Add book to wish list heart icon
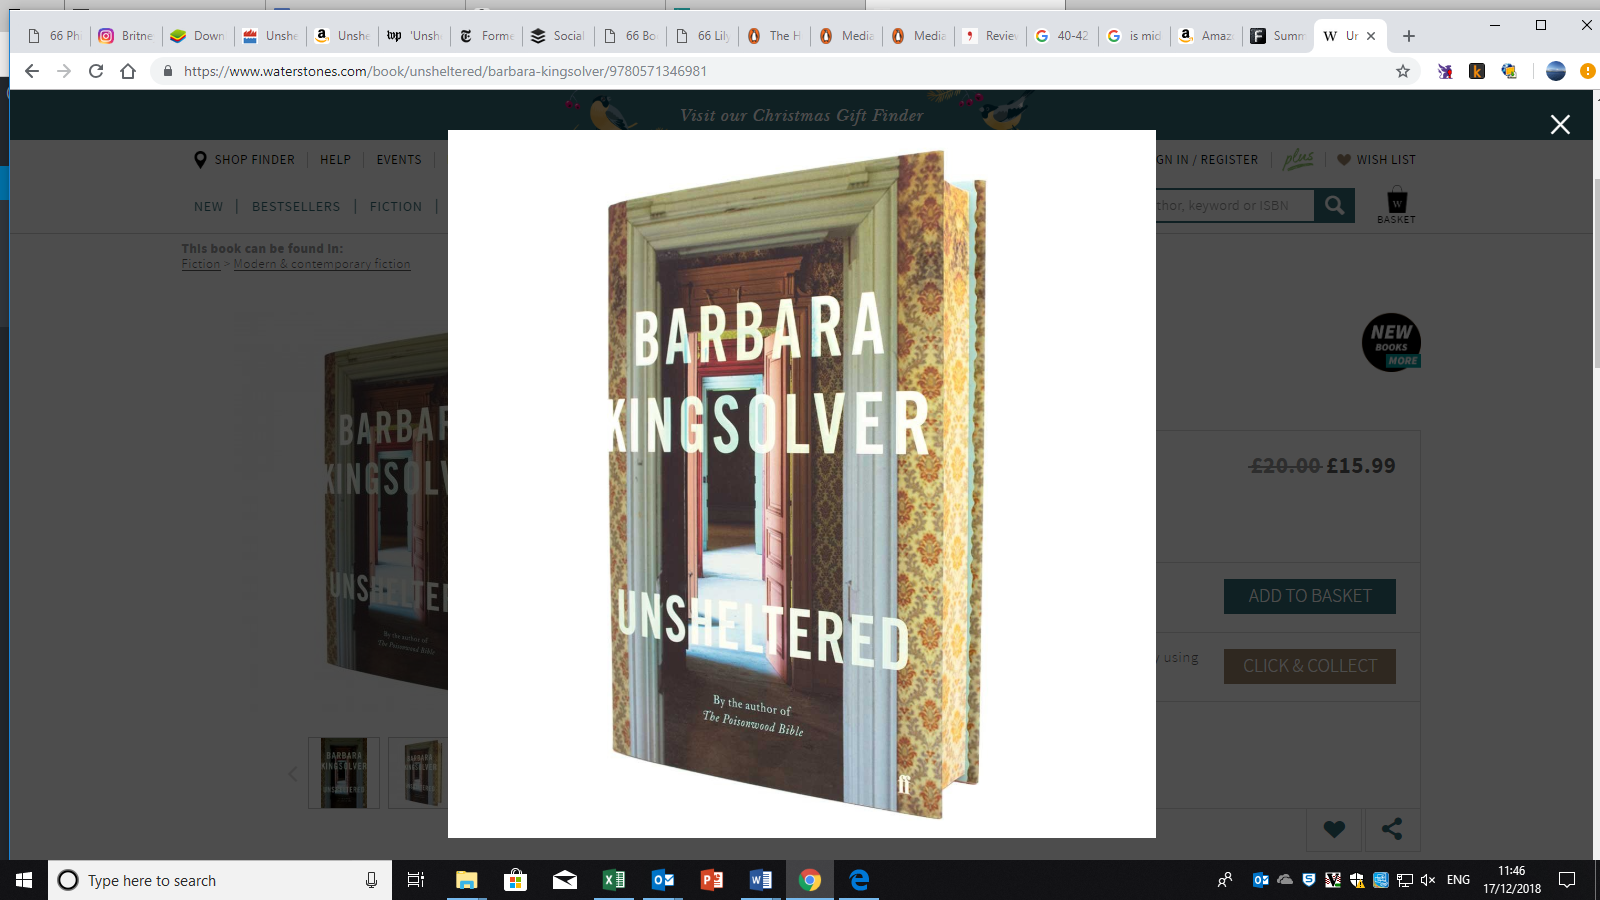This screenshot has width=1600, height=900. point(1334,829)
